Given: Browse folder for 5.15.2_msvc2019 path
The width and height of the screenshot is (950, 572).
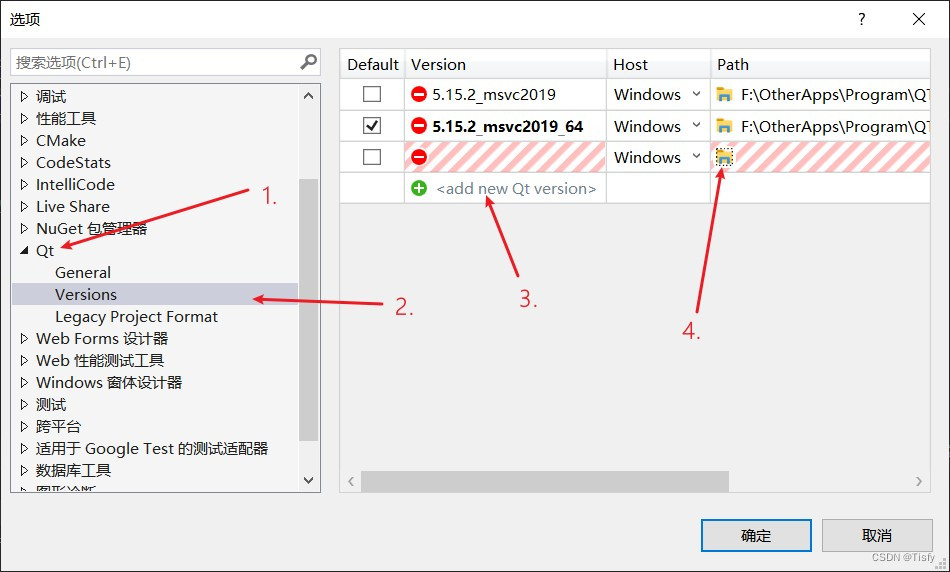Looking at the screenshot, I should point(724,95).
